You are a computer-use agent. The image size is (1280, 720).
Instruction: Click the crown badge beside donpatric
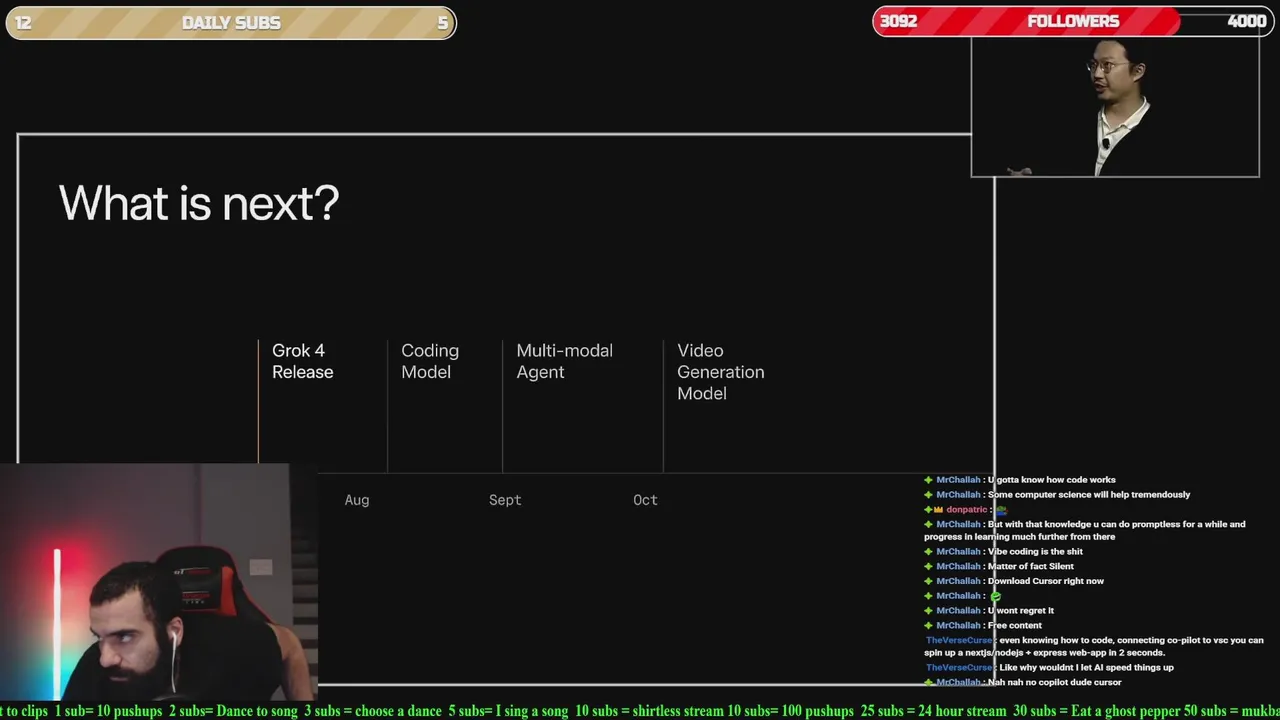click(x=939, y=510)
